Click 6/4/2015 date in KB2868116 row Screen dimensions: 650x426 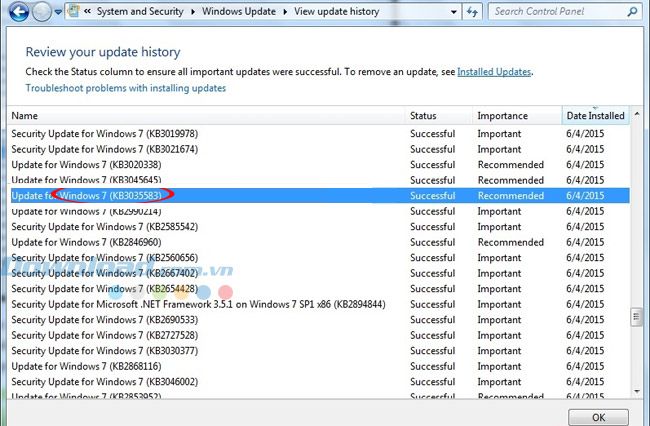coord(585,366)
